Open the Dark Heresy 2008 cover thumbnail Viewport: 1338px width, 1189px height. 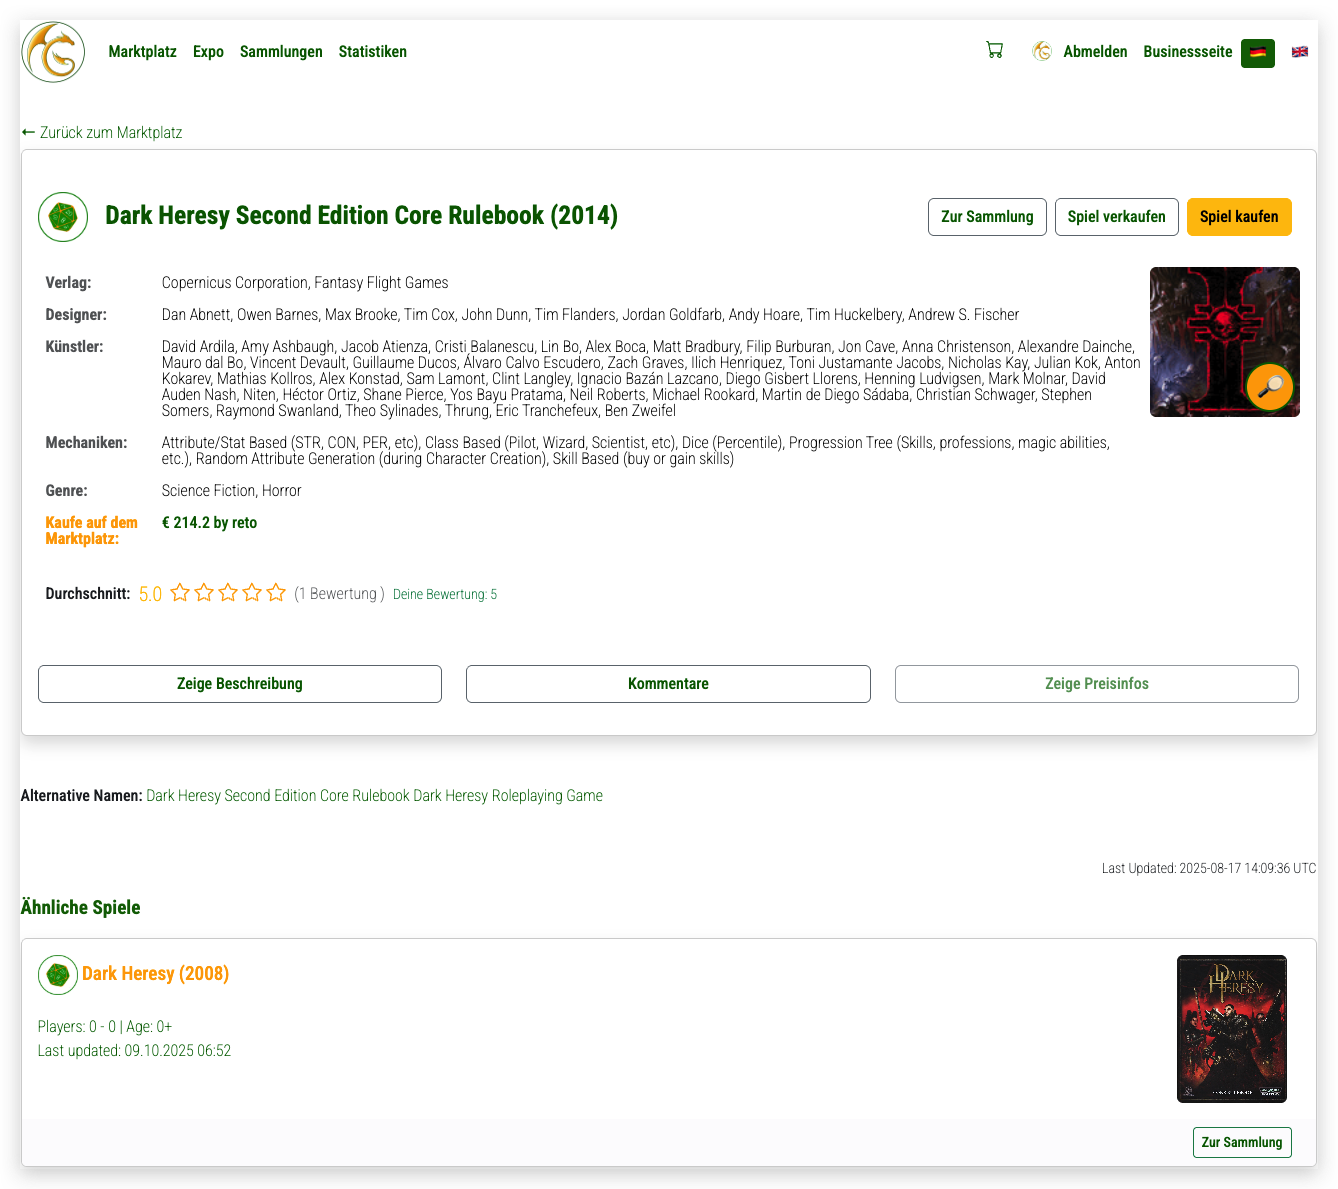[1231, 1029]
